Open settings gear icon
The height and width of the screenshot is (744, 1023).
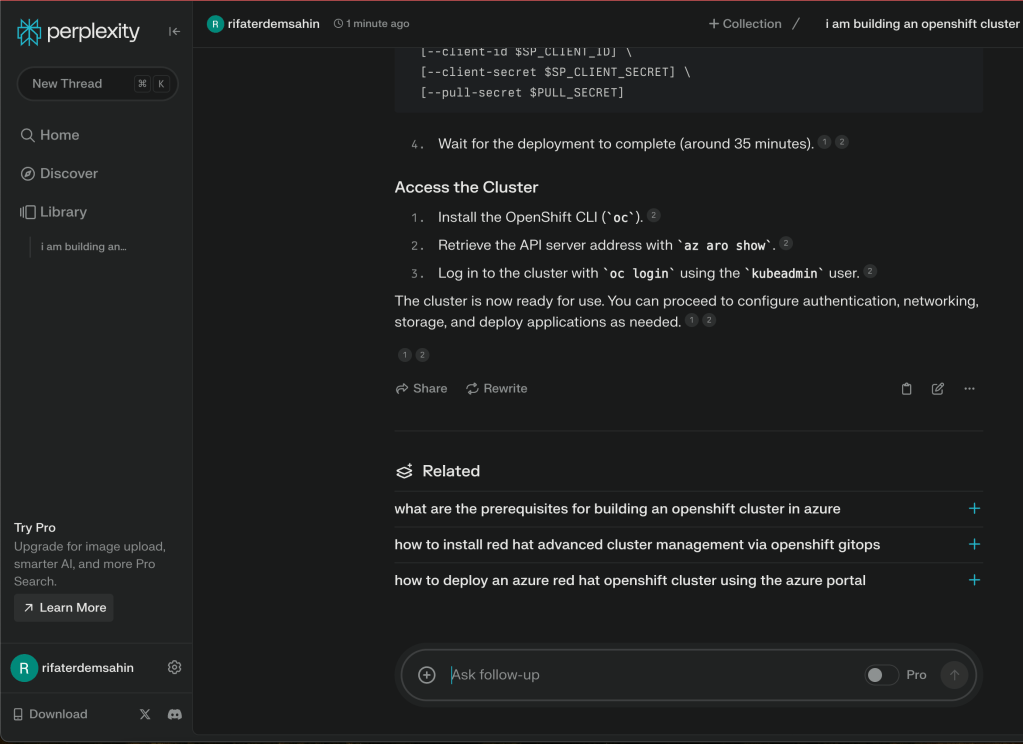click(x=174, y=668)
